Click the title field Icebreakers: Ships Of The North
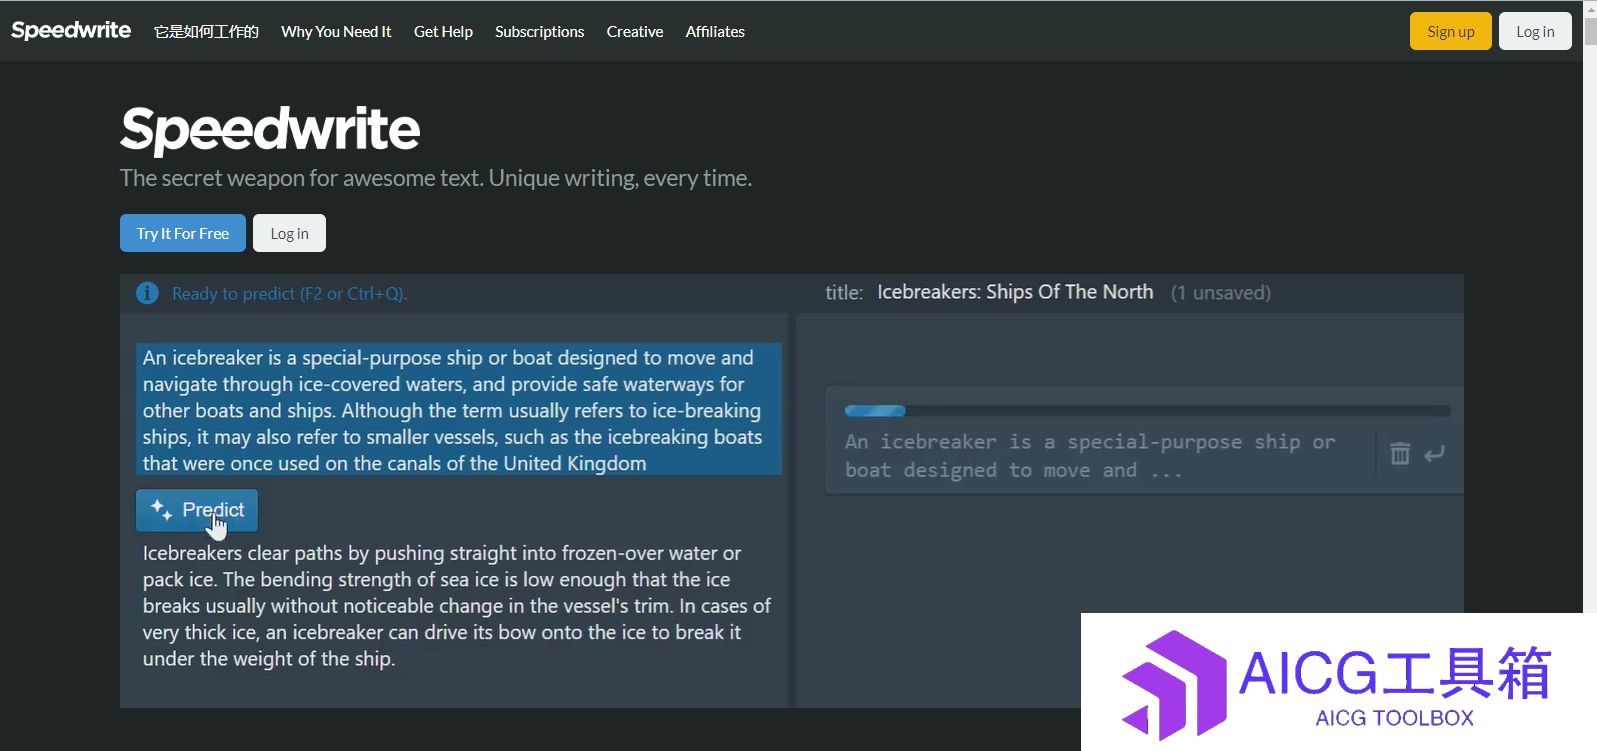The width and height of the screenshot is (1597, 751). pyautogui.click(x=1015, y=292)
